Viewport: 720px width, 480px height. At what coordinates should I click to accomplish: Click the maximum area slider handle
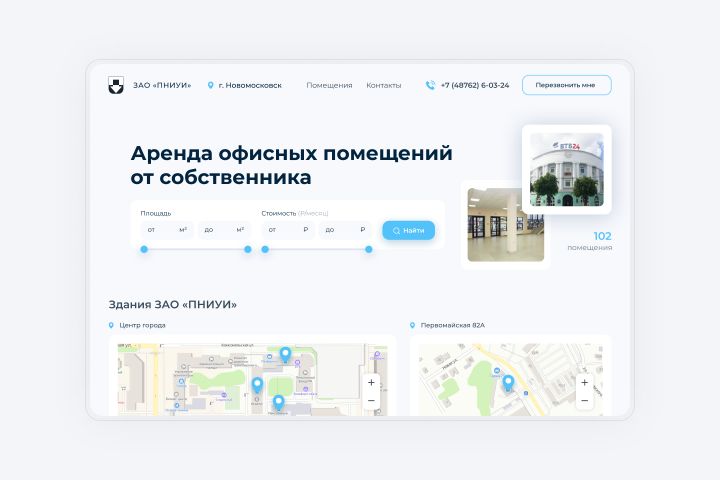pos(248,249)
